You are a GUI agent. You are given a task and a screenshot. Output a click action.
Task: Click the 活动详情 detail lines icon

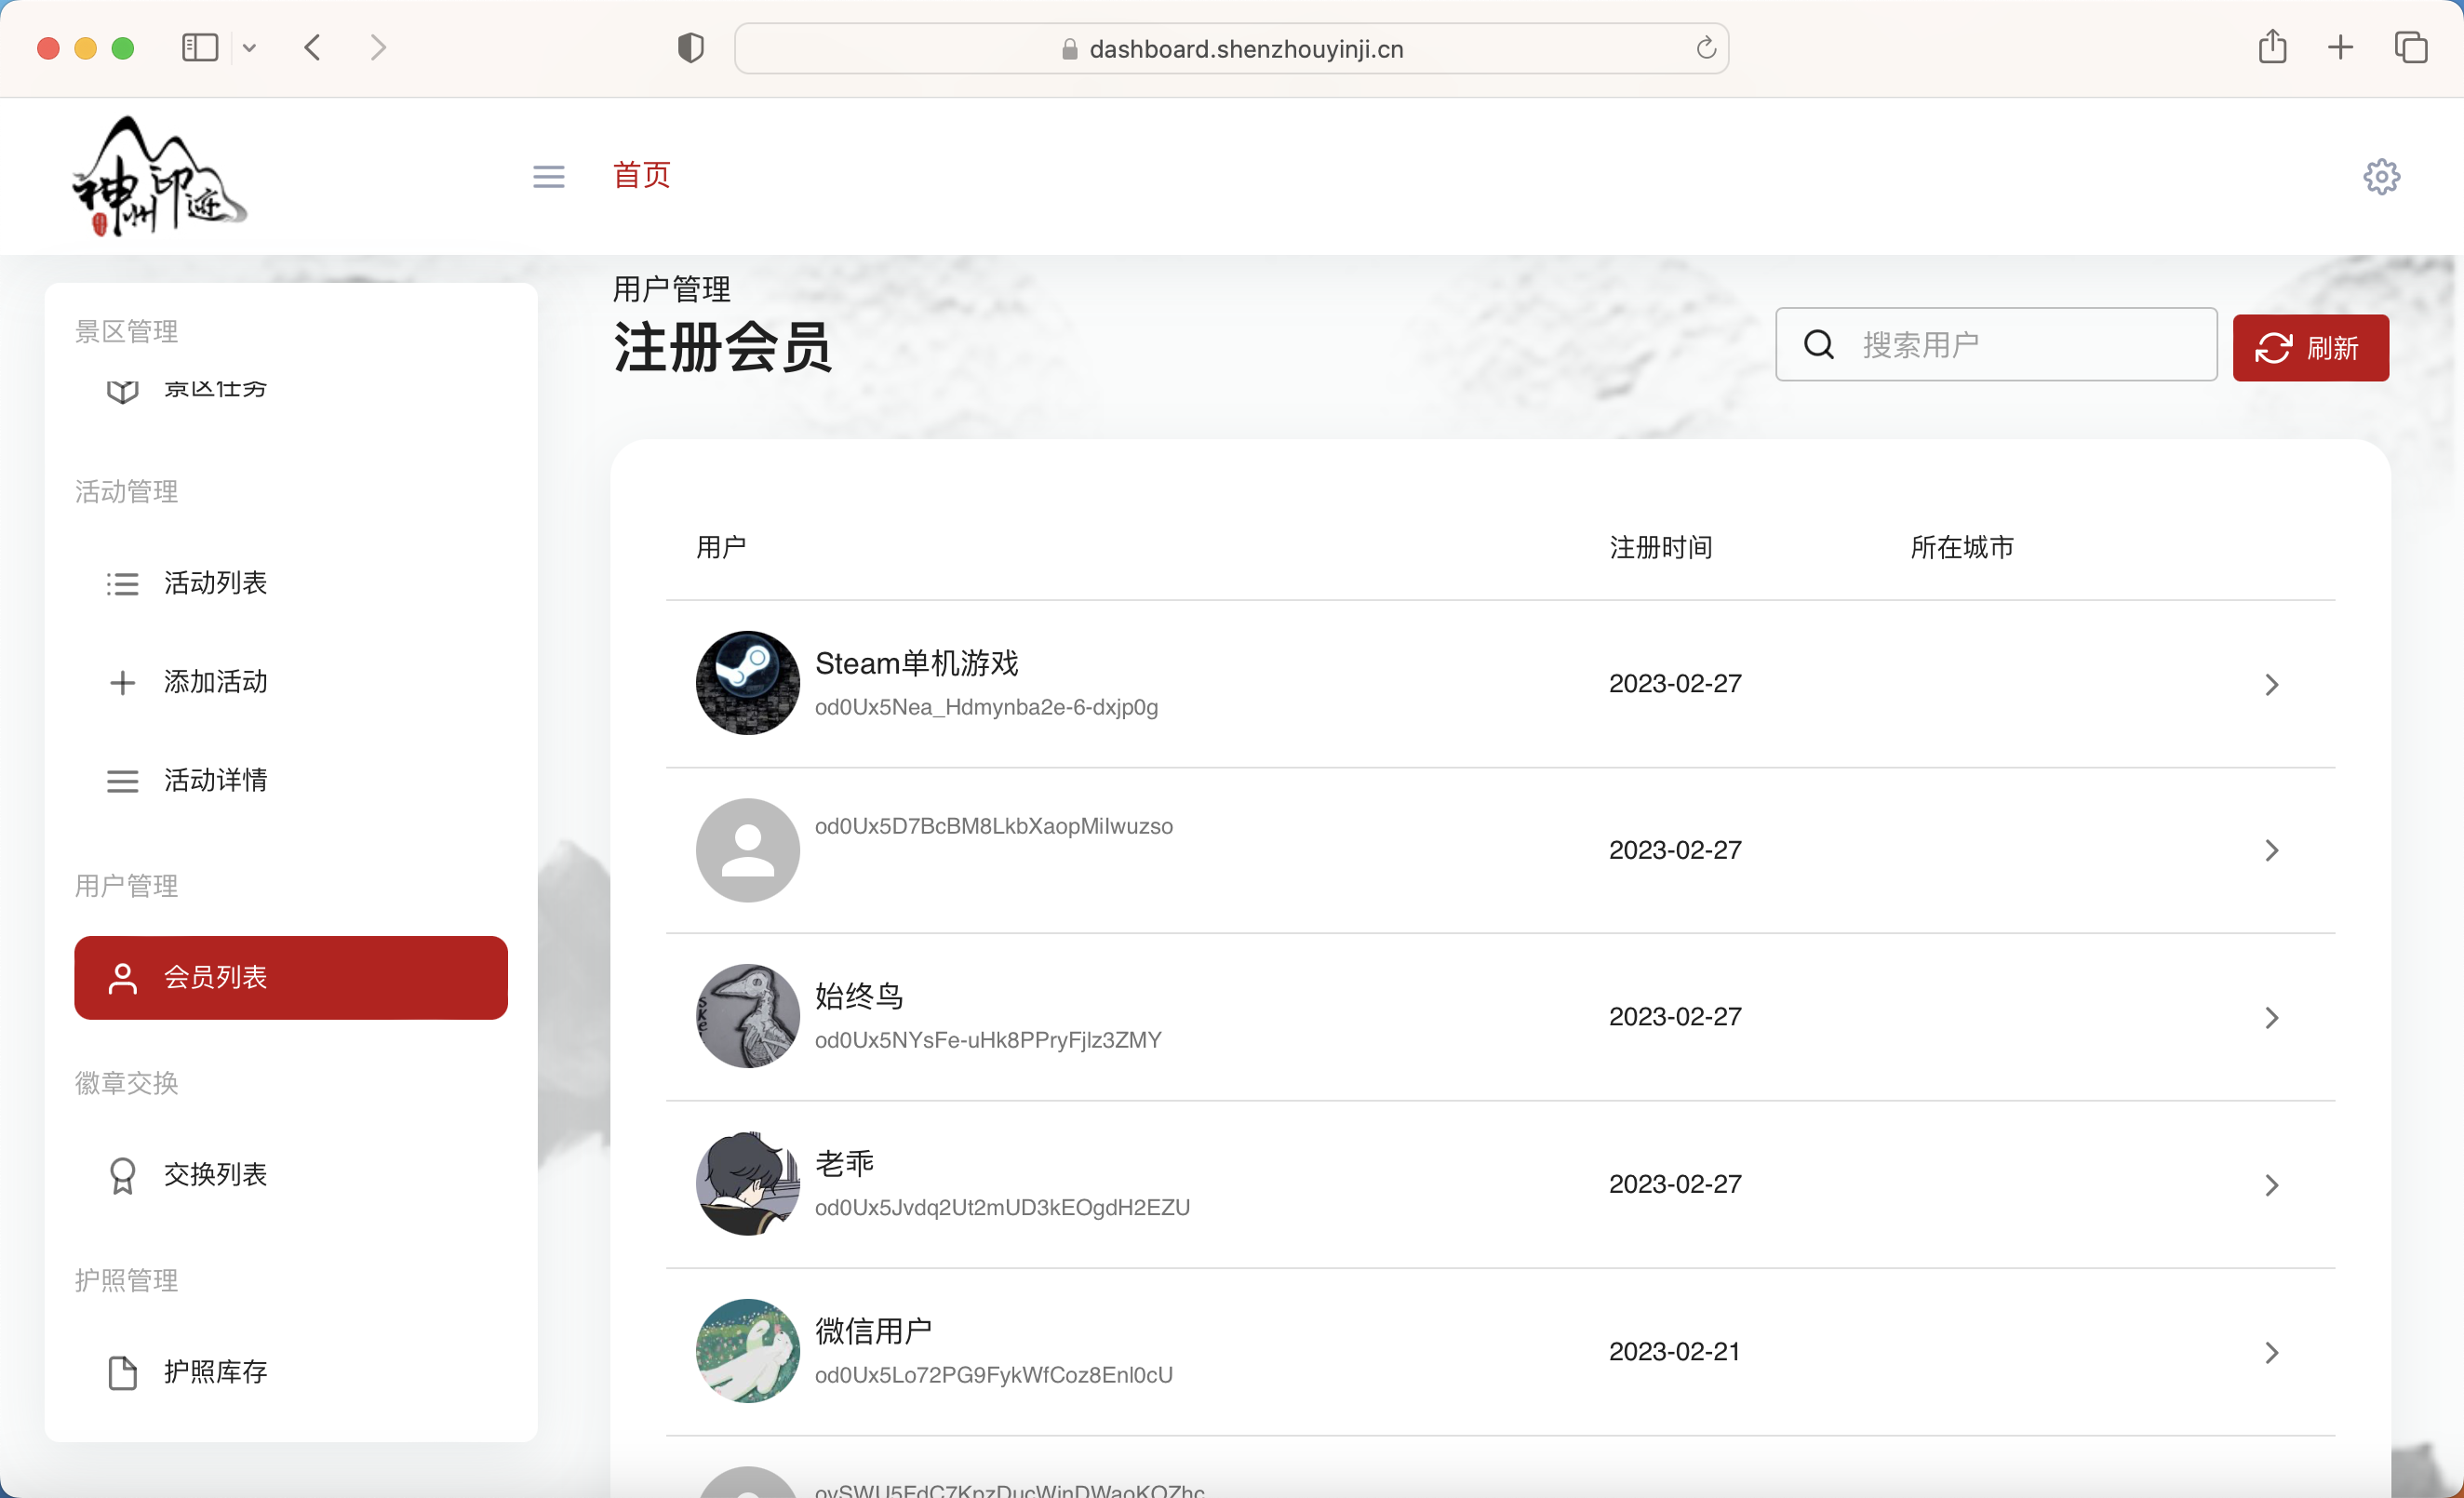(x=122, y=781)
